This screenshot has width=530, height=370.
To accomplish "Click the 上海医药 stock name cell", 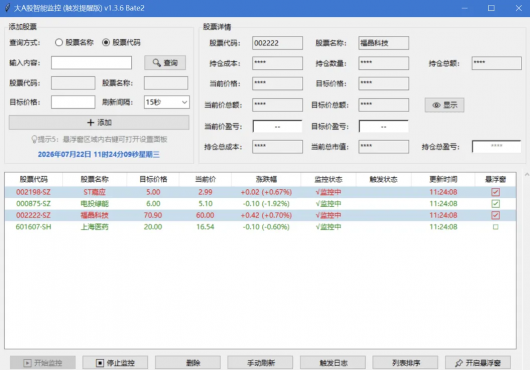I will [94, 227].
